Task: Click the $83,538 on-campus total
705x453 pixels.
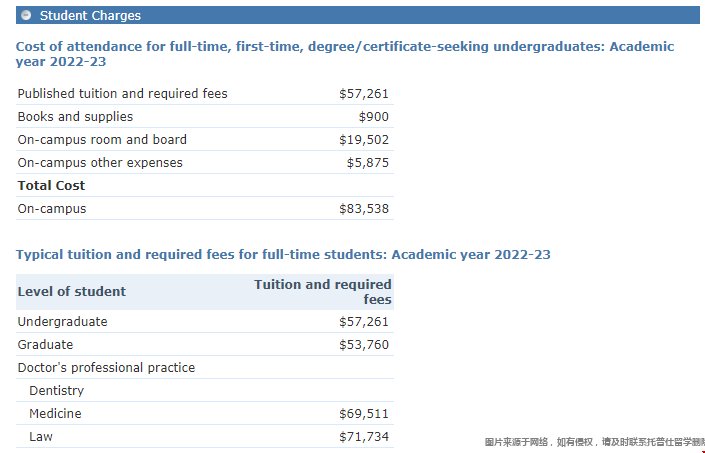Action: tap(364, 209)
